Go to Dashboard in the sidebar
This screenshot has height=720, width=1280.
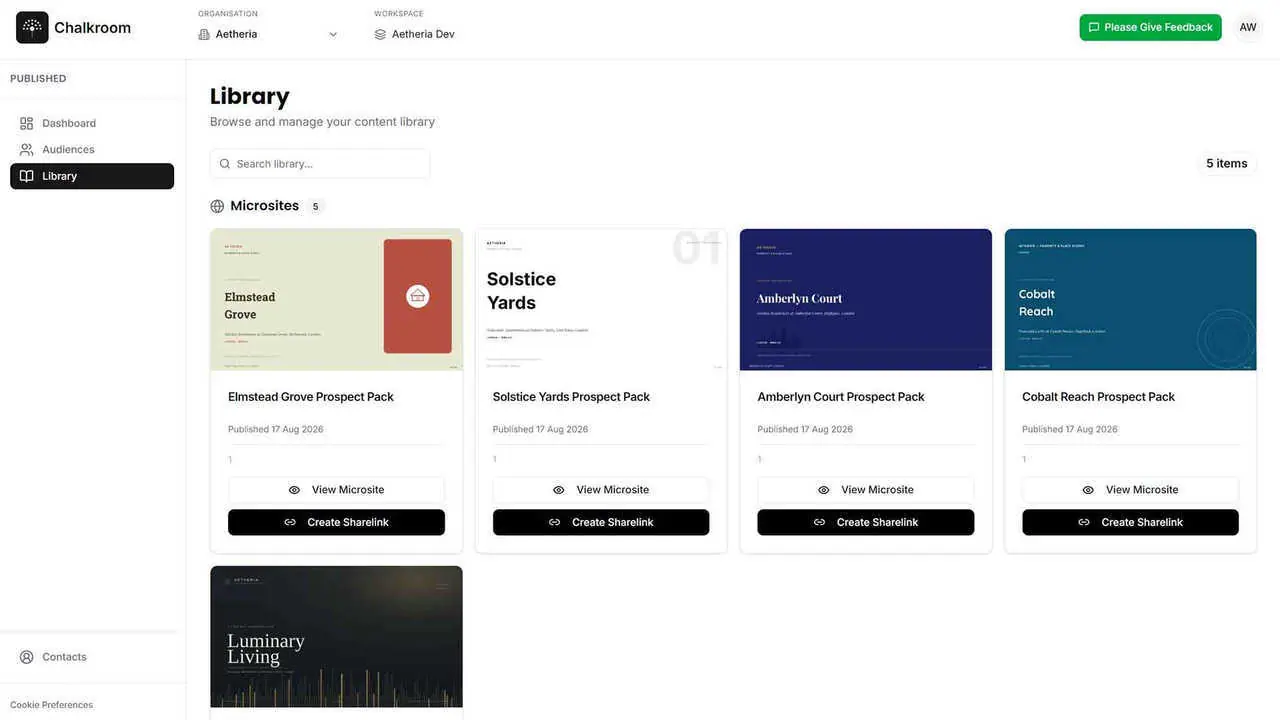pos(92,123)
